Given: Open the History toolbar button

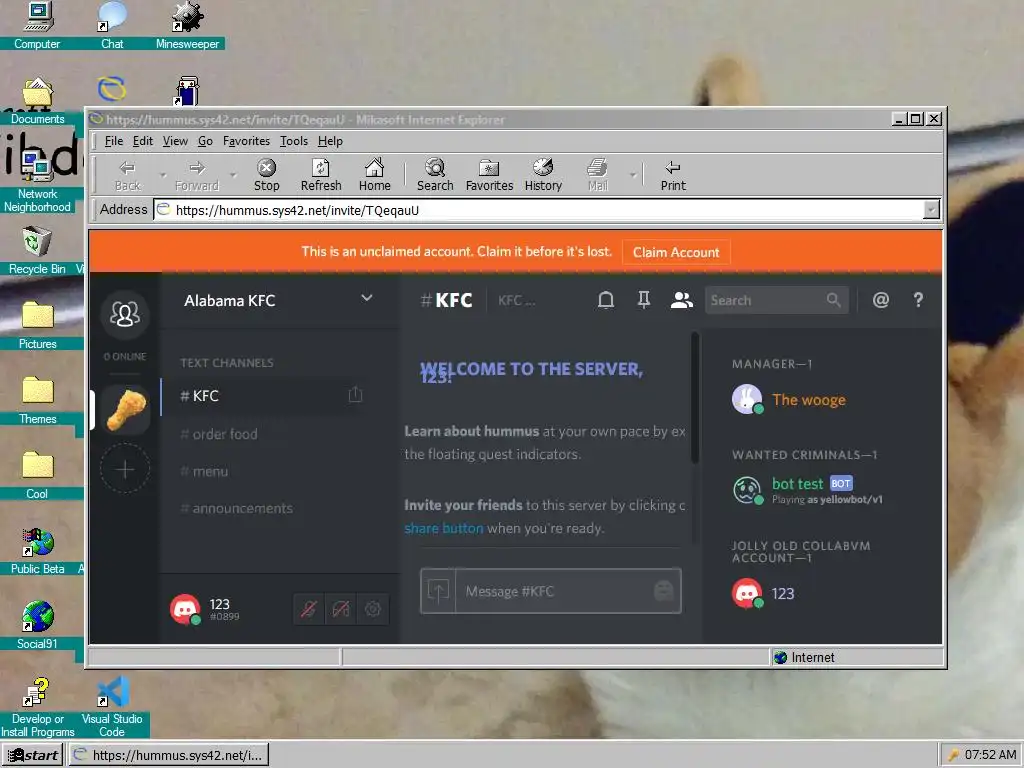Looking at the screenshot, I should pos(543,175).
